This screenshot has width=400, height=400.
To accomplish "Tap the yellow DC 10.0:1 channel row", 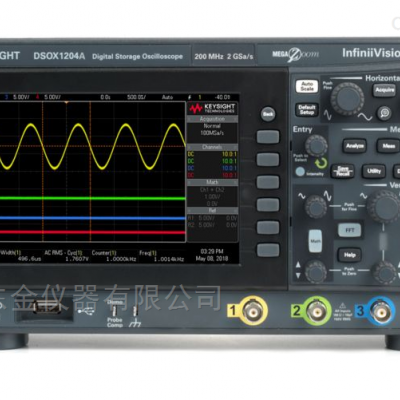I will 212,154.
